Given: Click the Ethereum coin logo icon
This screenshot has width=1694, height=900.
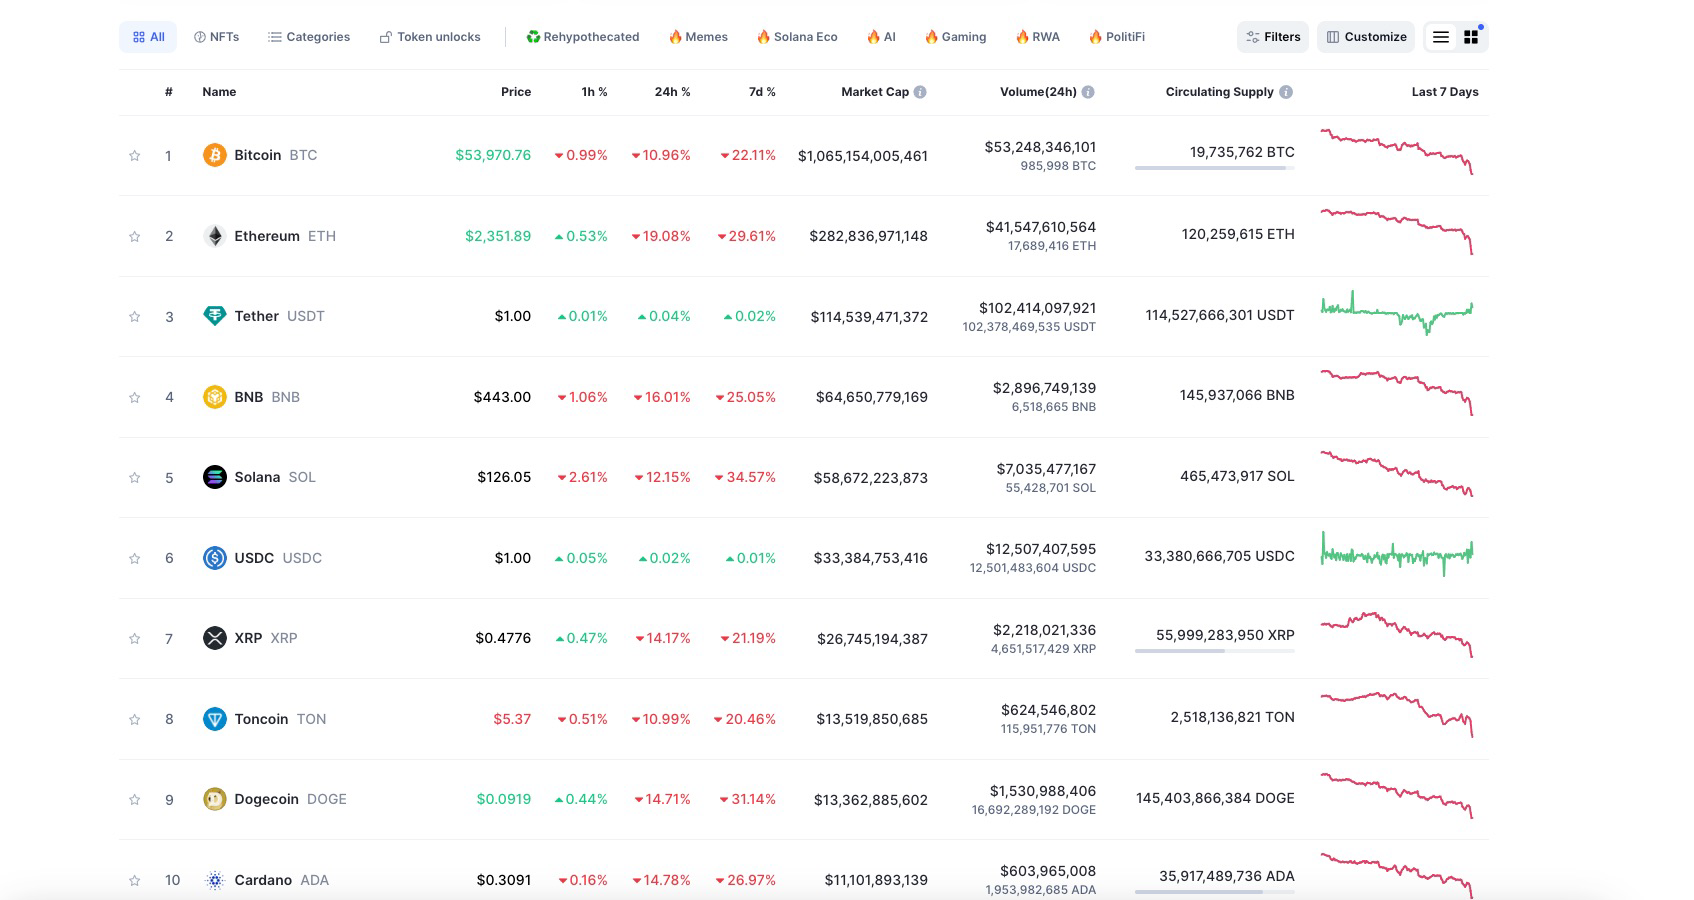Looking at the screenshot, I should (214, 236).
